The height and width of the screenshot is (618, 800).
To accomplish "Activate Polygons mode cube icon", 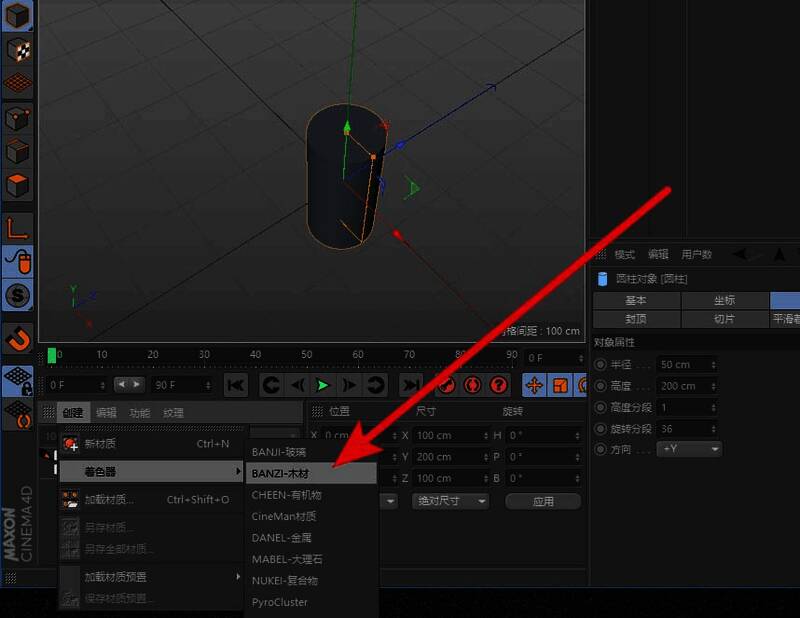I will click(18, 186).
